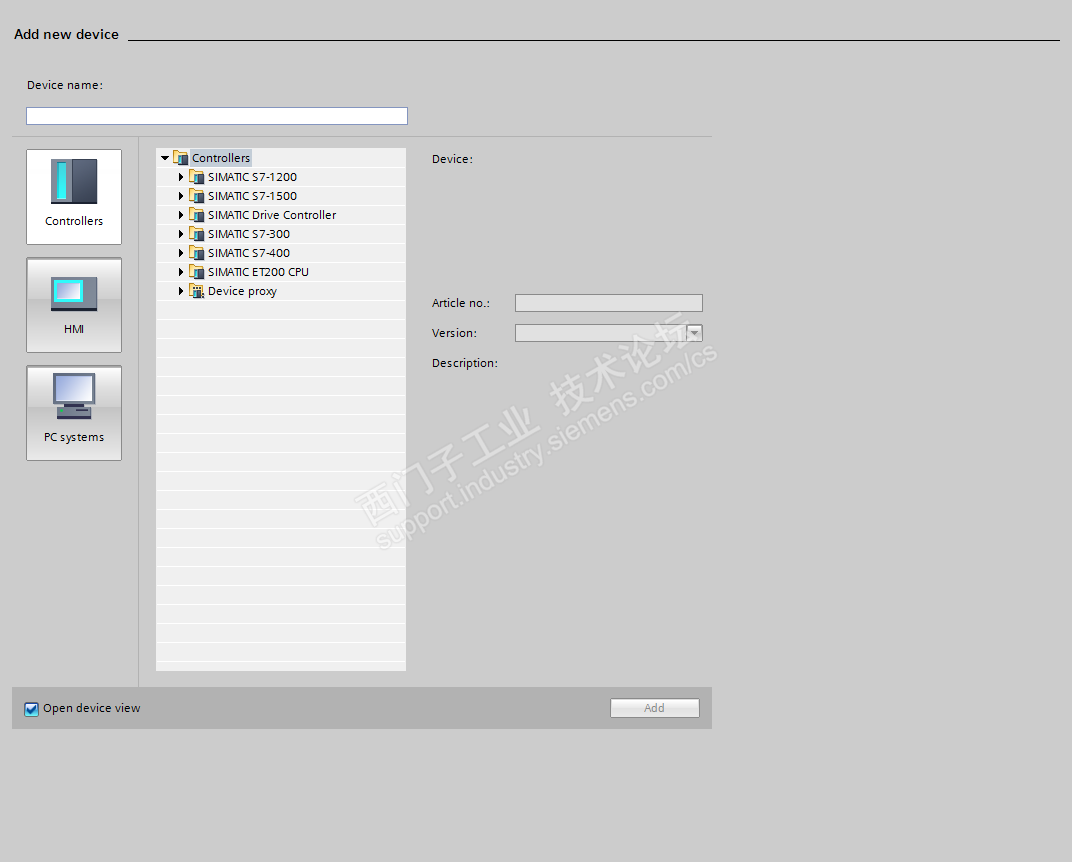Viewport: 1072px width, 862px height.
Task: Expand the SIMATIC S7-300 node
Action: point(181,234)
